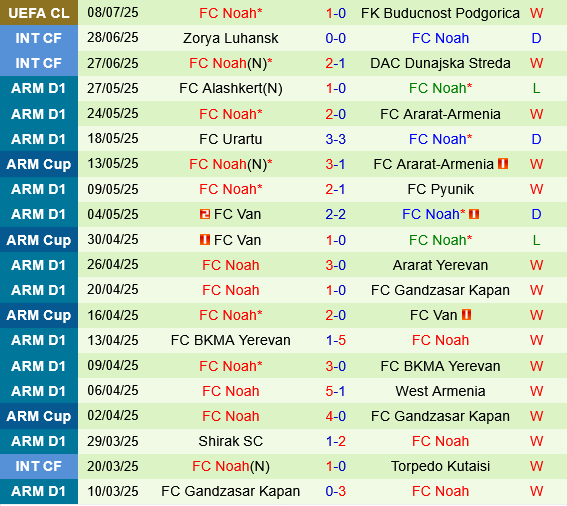Click red card icon next to FC Van on 16/04/25

[x=466, y=315]
